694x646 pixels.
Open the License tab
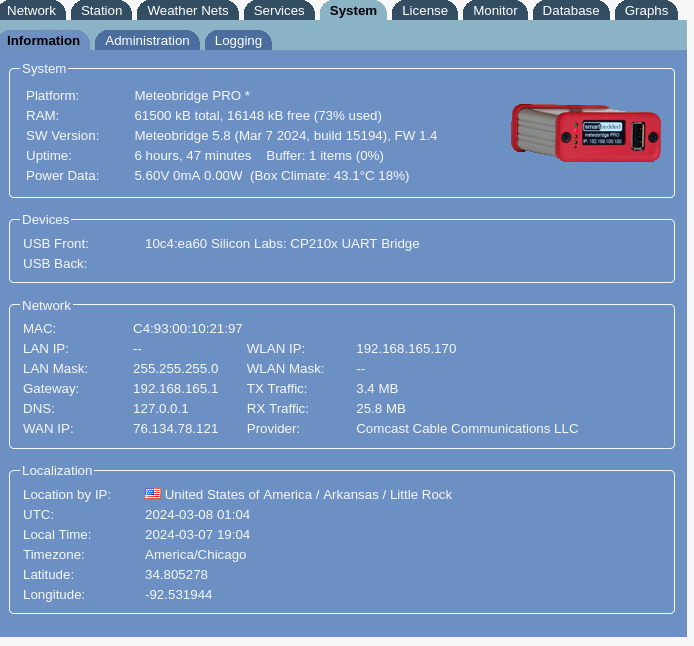[x=425, y=10]
